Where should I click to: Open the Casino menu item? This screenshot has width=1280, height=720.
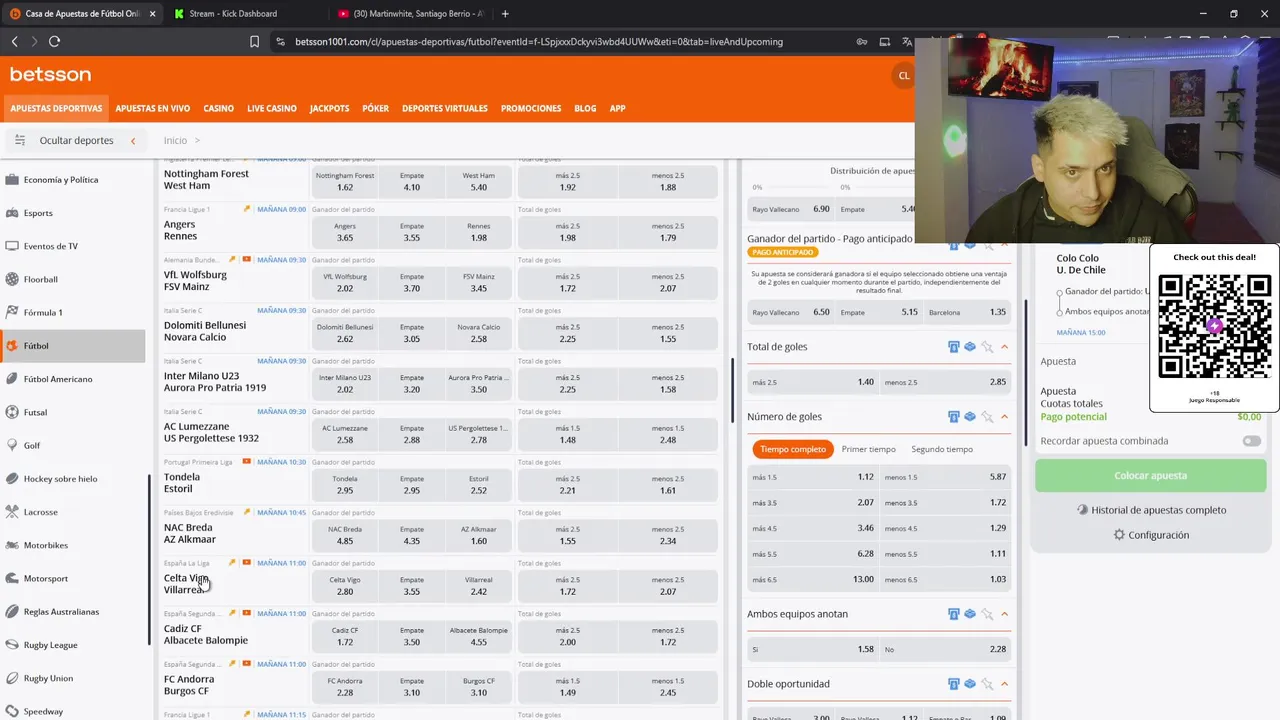point(219,108)
